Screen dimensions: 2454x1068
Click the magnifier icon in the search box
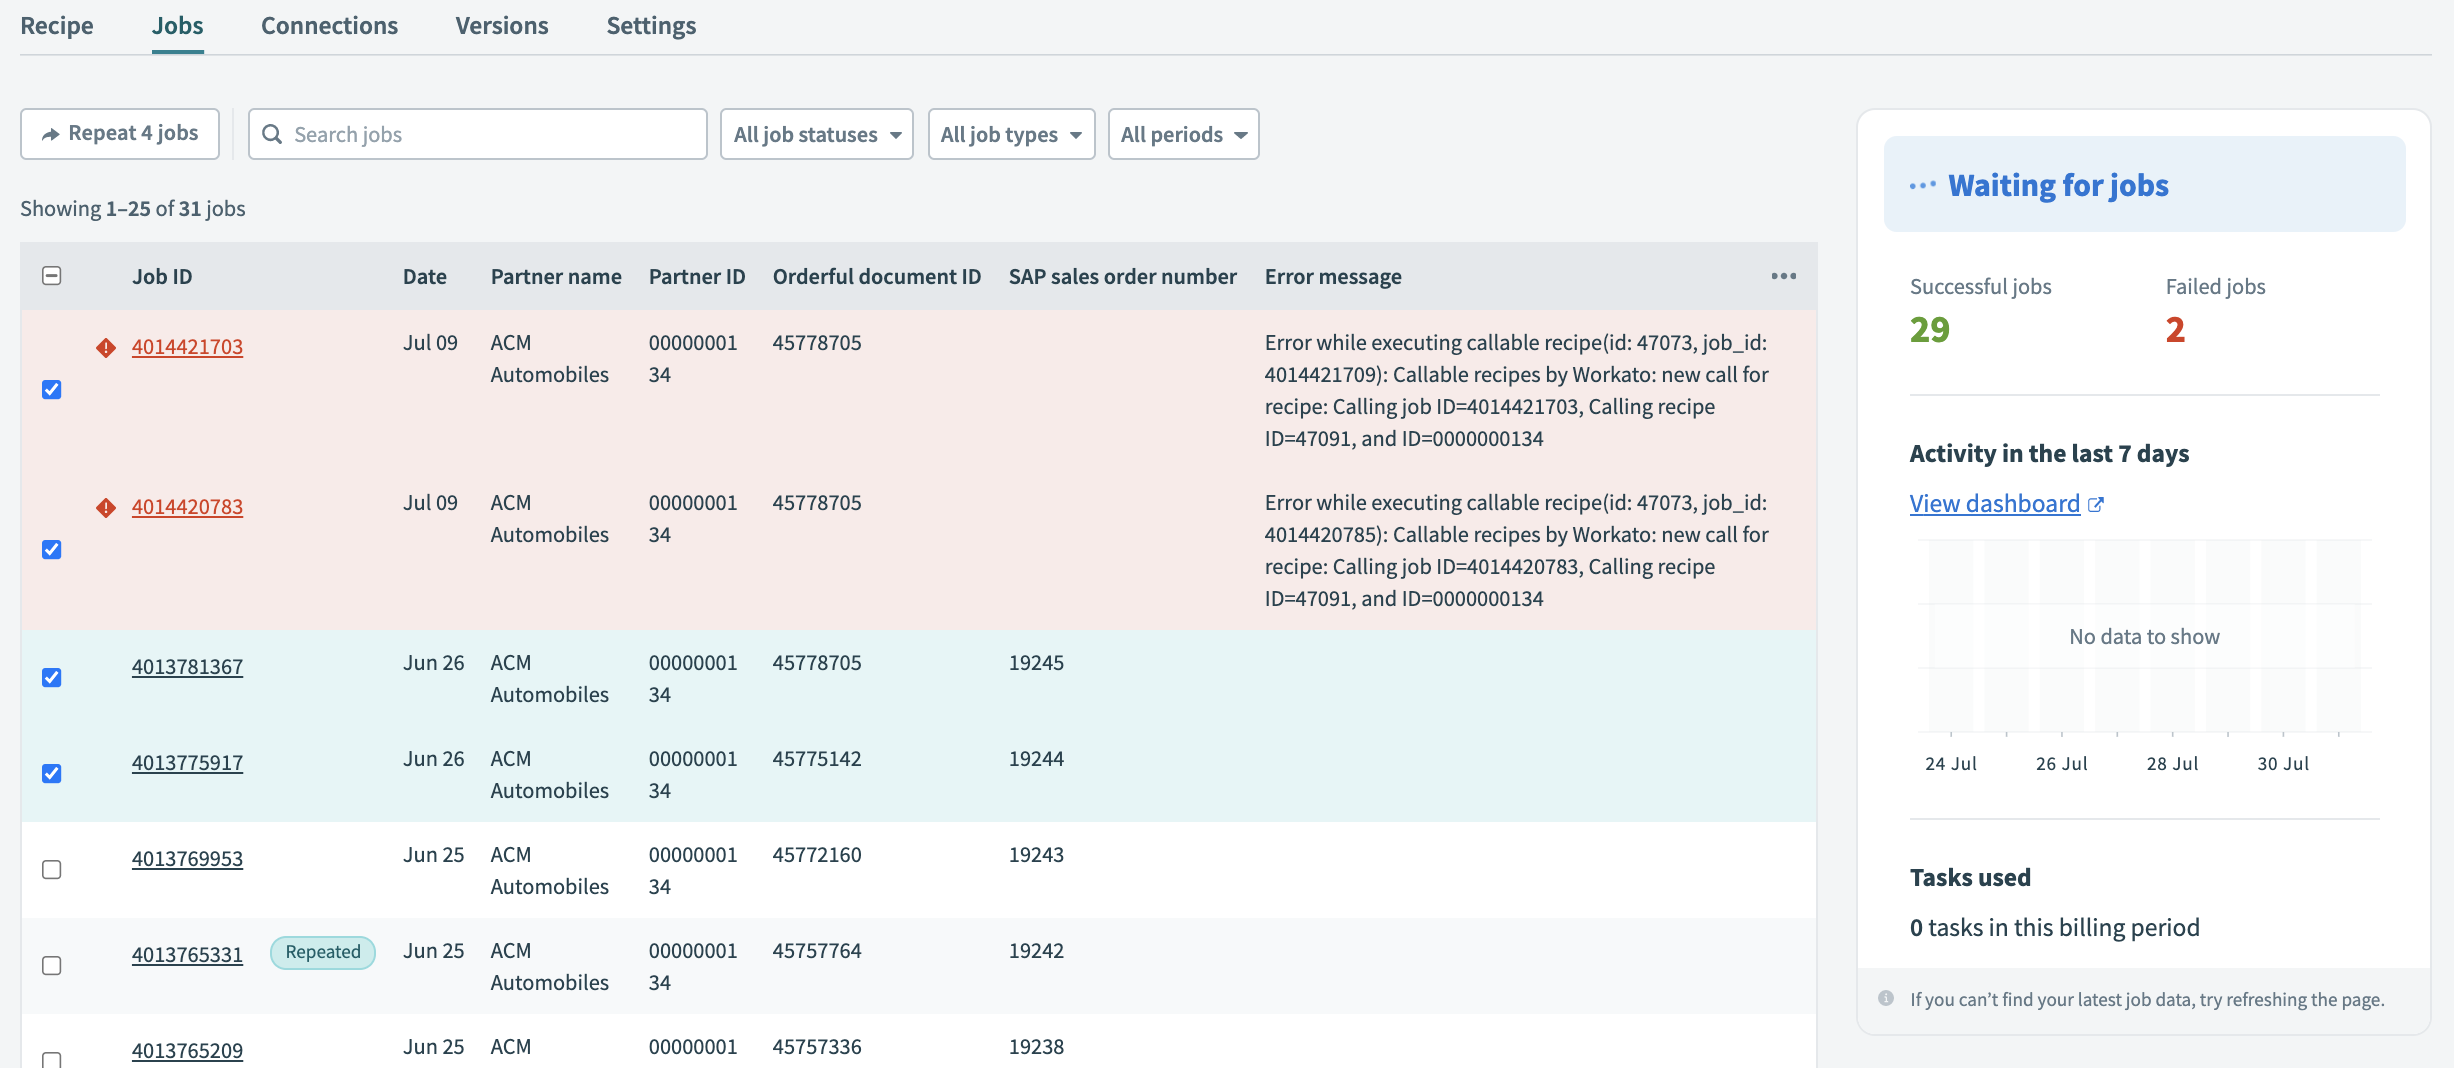click(272, 134)
